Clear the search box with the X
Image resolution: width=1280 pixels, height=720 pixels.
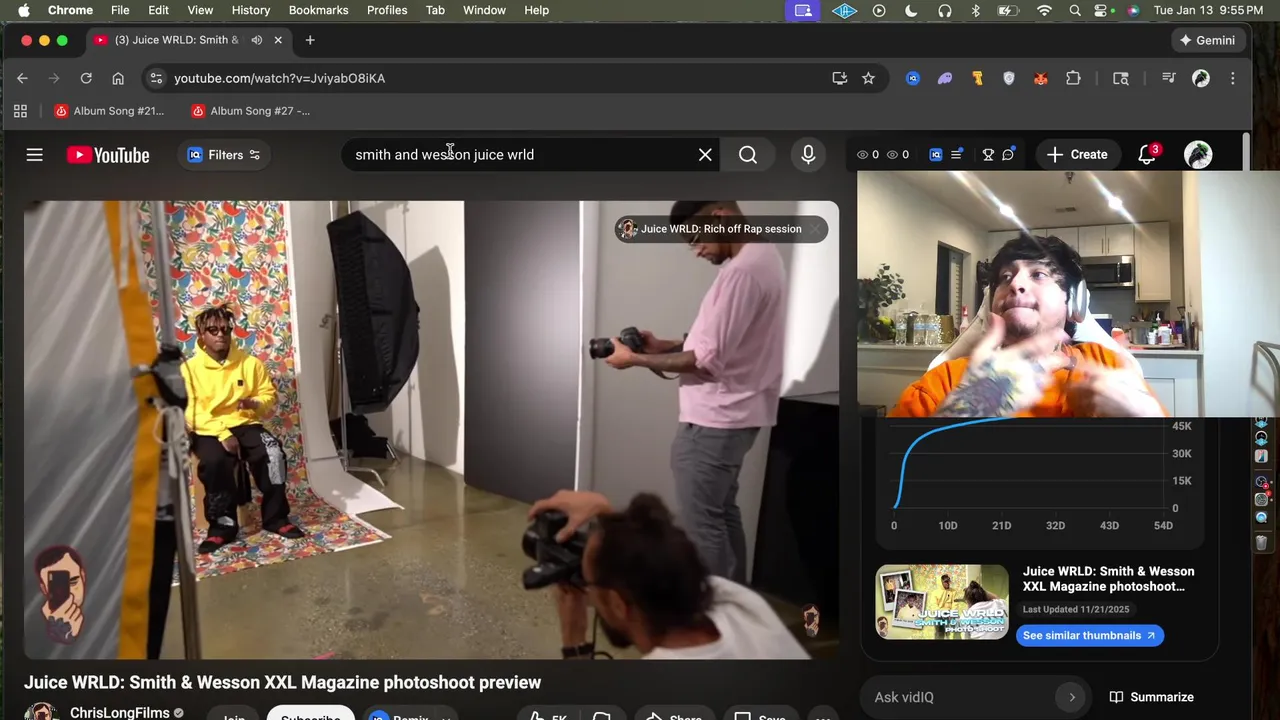(x=705, y=155)
